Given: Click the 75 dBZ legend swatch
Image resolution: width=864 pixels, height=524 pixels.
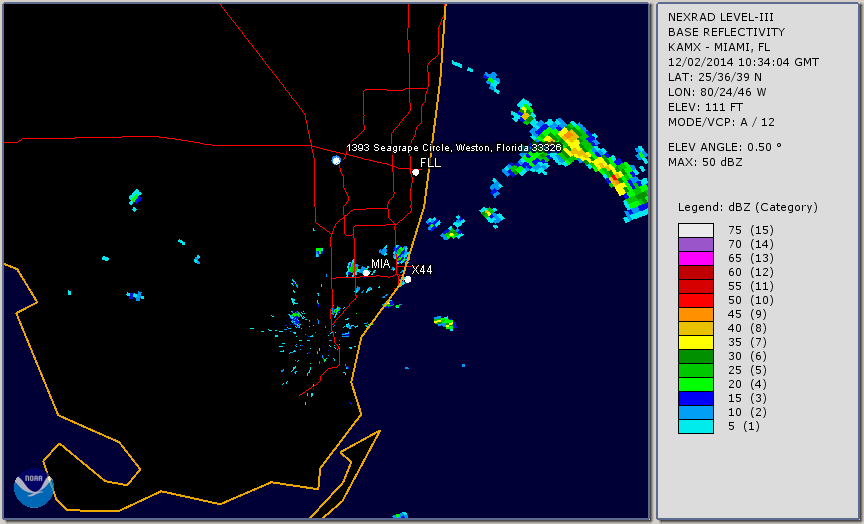Looking at the screenshot, I should [x=696, y=230].
